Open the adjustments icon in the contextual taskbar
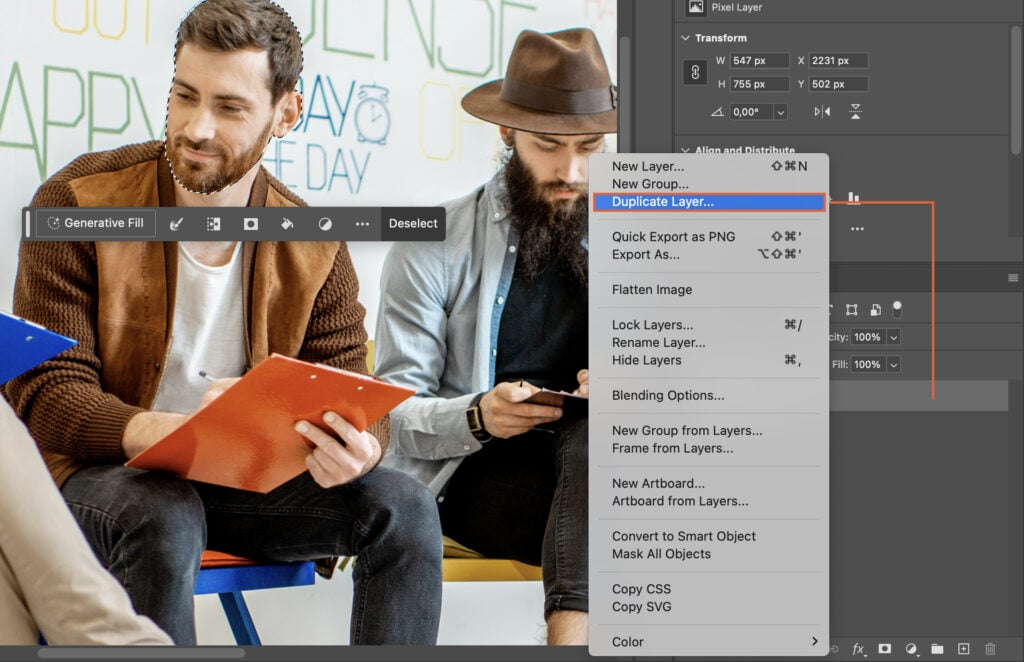The width and height of the screenshot is (1024, 662). tap(324, 223)
